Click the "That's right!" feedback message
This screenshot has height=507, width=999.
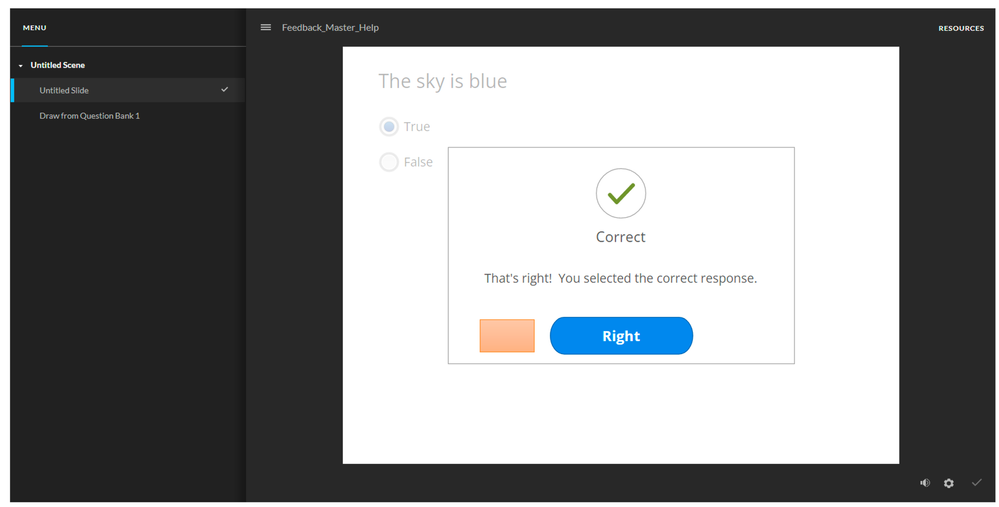pos(620,278)
